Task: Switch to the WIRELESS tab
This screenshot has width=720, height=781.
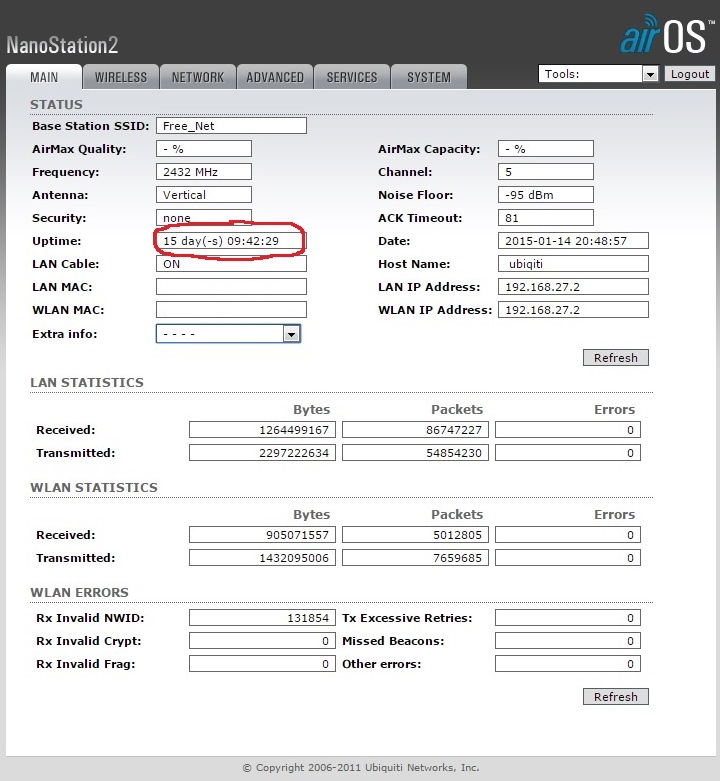Action: pos(121,77)
